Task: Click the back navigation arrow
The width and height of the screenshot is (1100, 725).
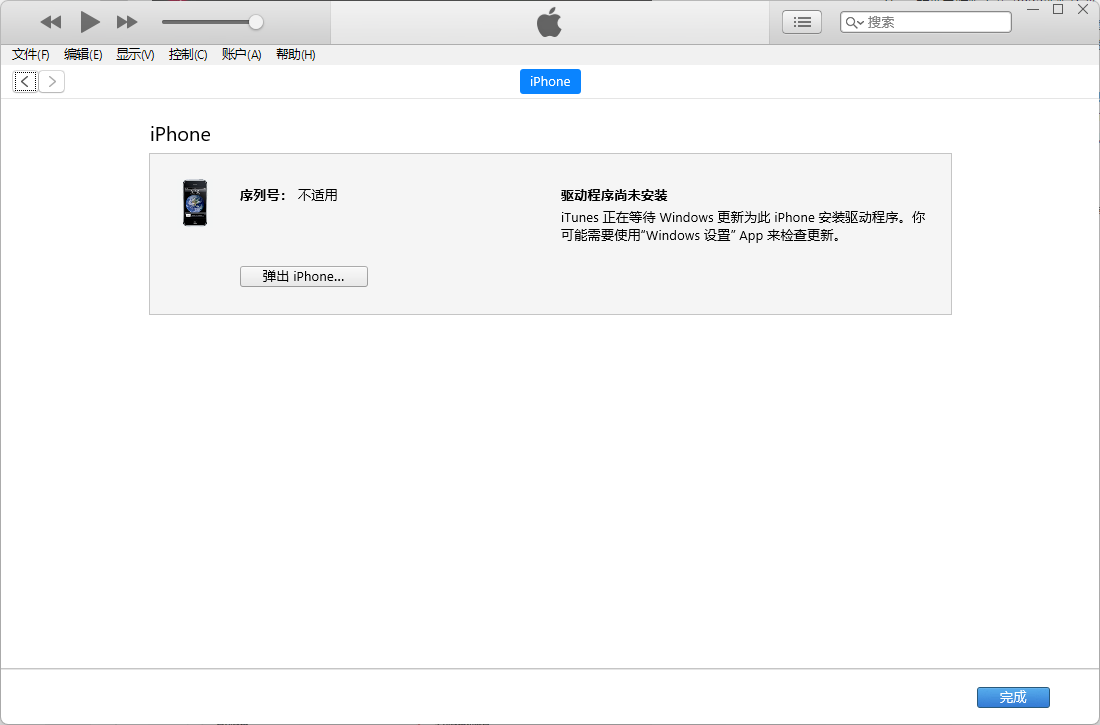Action: point(25,82)
